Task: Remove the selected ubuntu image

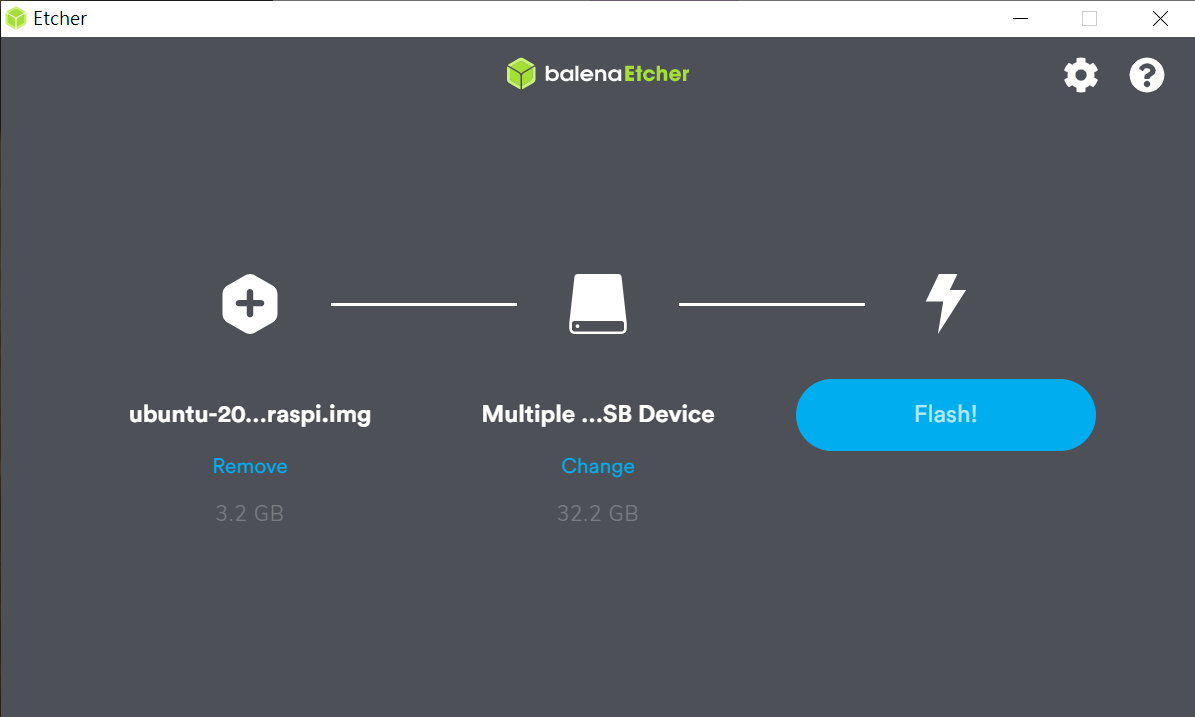Action: point(250,466)
